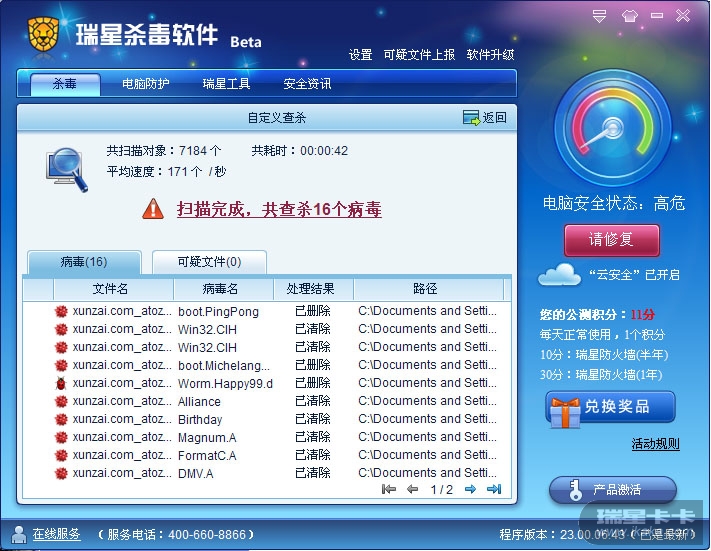Open 安全资讯 tab

coord(307,84)
